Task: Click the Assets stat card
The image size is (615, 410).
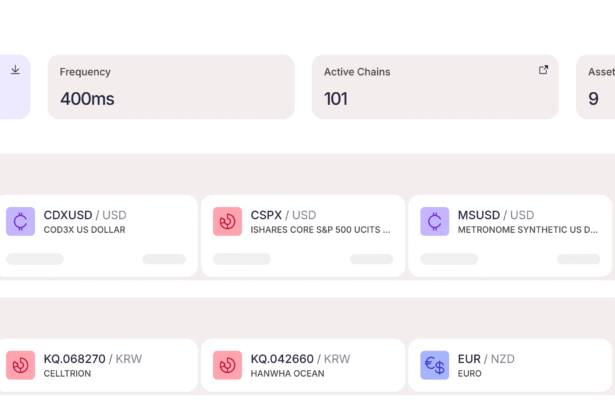Action: click(x=598, y=87)
